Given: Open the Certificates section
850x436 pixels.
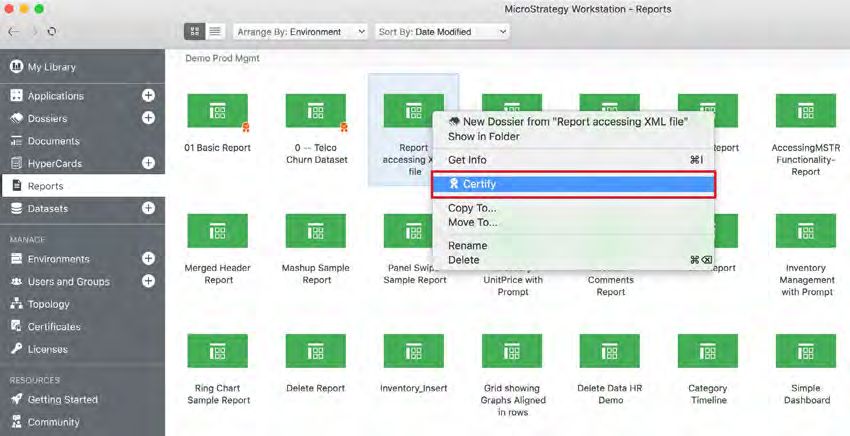Looking at the screenshot, I should [x=82, y=327].
